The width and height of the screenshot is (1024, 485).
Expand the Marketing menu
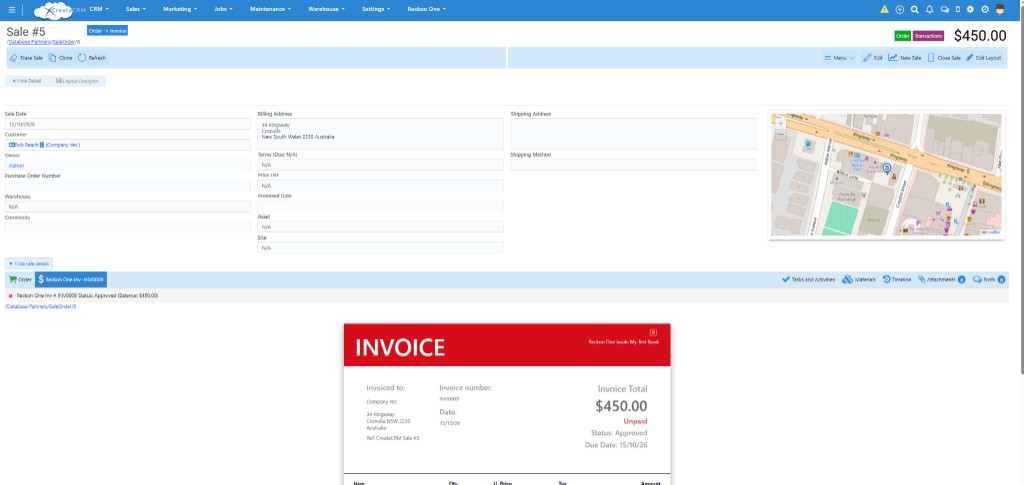pyautogui.click(x=180, y=9)
